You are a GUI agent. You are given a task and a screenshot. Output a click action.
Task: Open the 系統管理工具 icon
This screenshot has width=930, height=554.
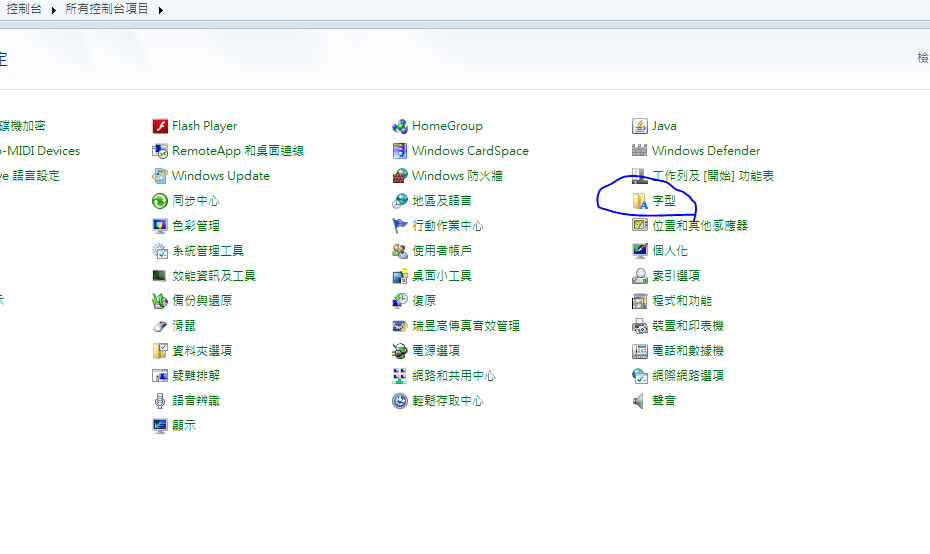[x=160, y=251]
